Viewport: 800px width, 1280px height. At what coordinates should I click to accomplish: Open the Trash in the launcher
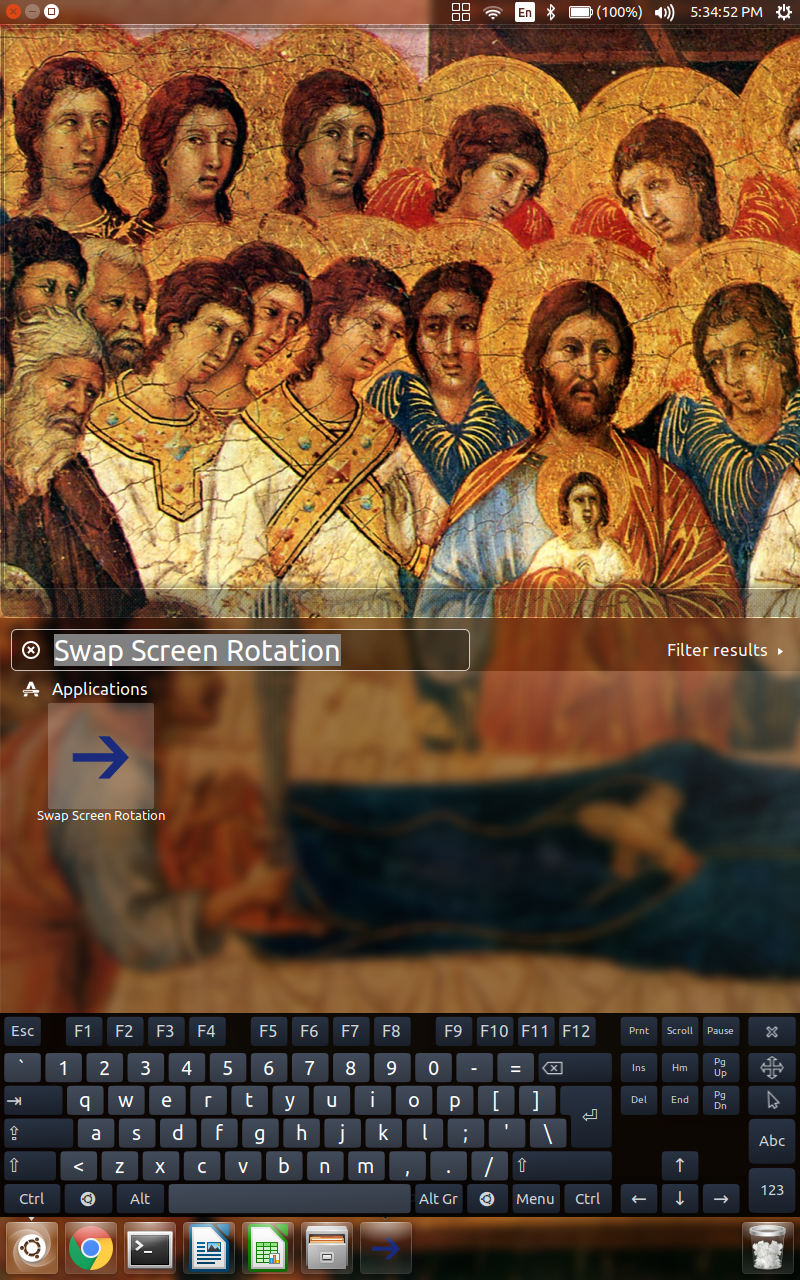[768, 1247]
